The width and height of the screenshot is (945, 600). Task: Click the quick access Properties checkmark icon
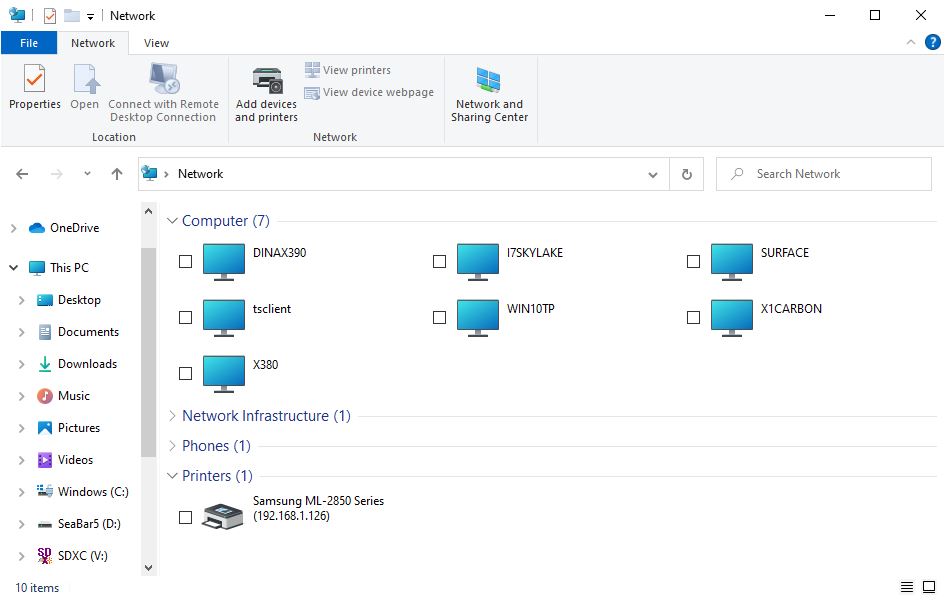[50, 16]
